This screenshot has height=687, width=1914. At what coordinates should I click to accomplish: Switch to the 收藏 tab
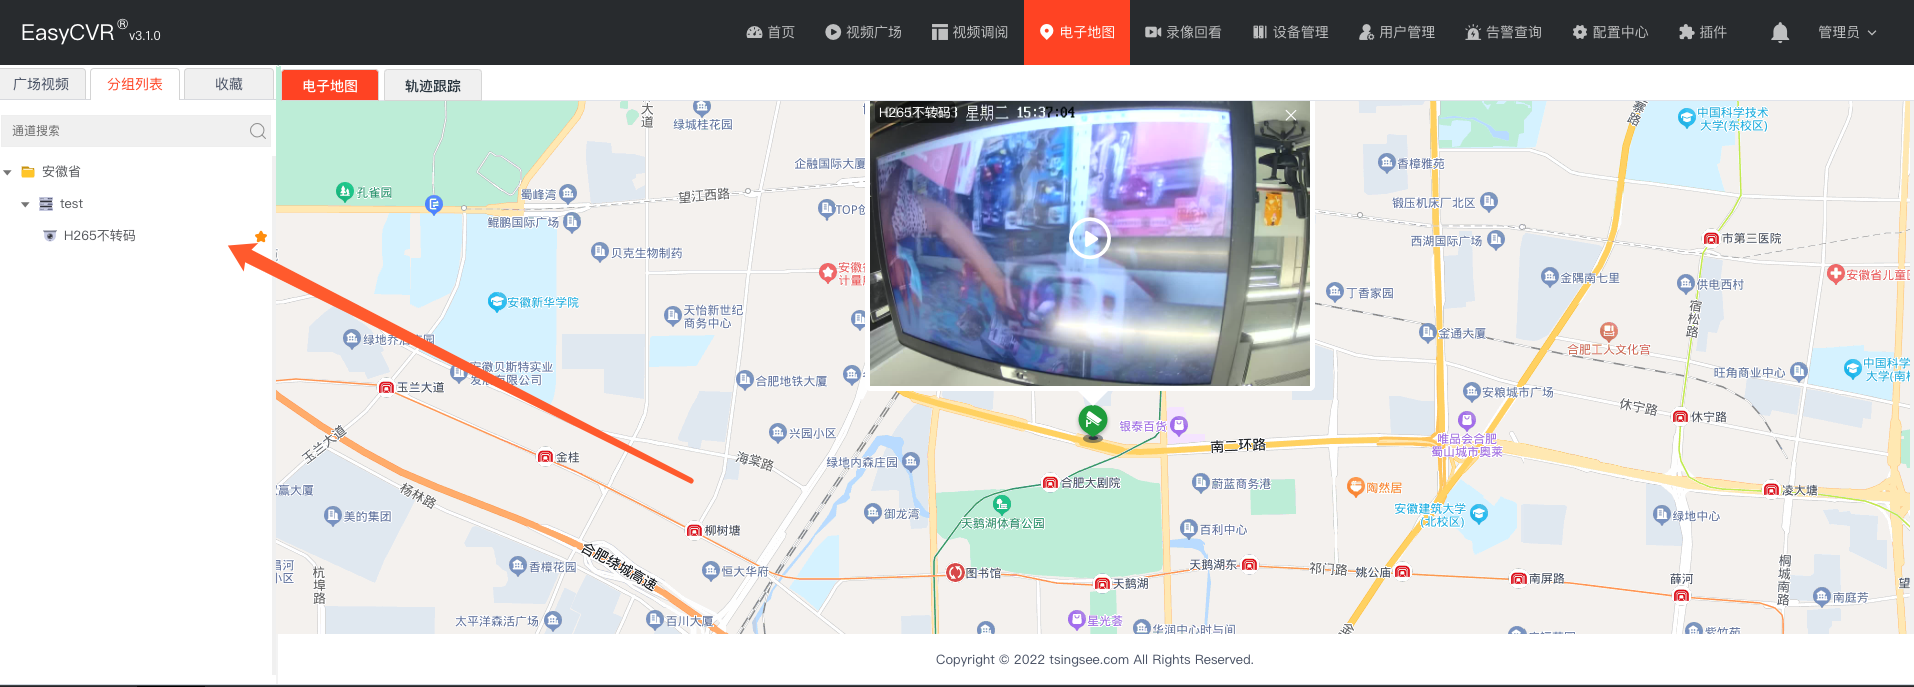(x=229, y=84)
